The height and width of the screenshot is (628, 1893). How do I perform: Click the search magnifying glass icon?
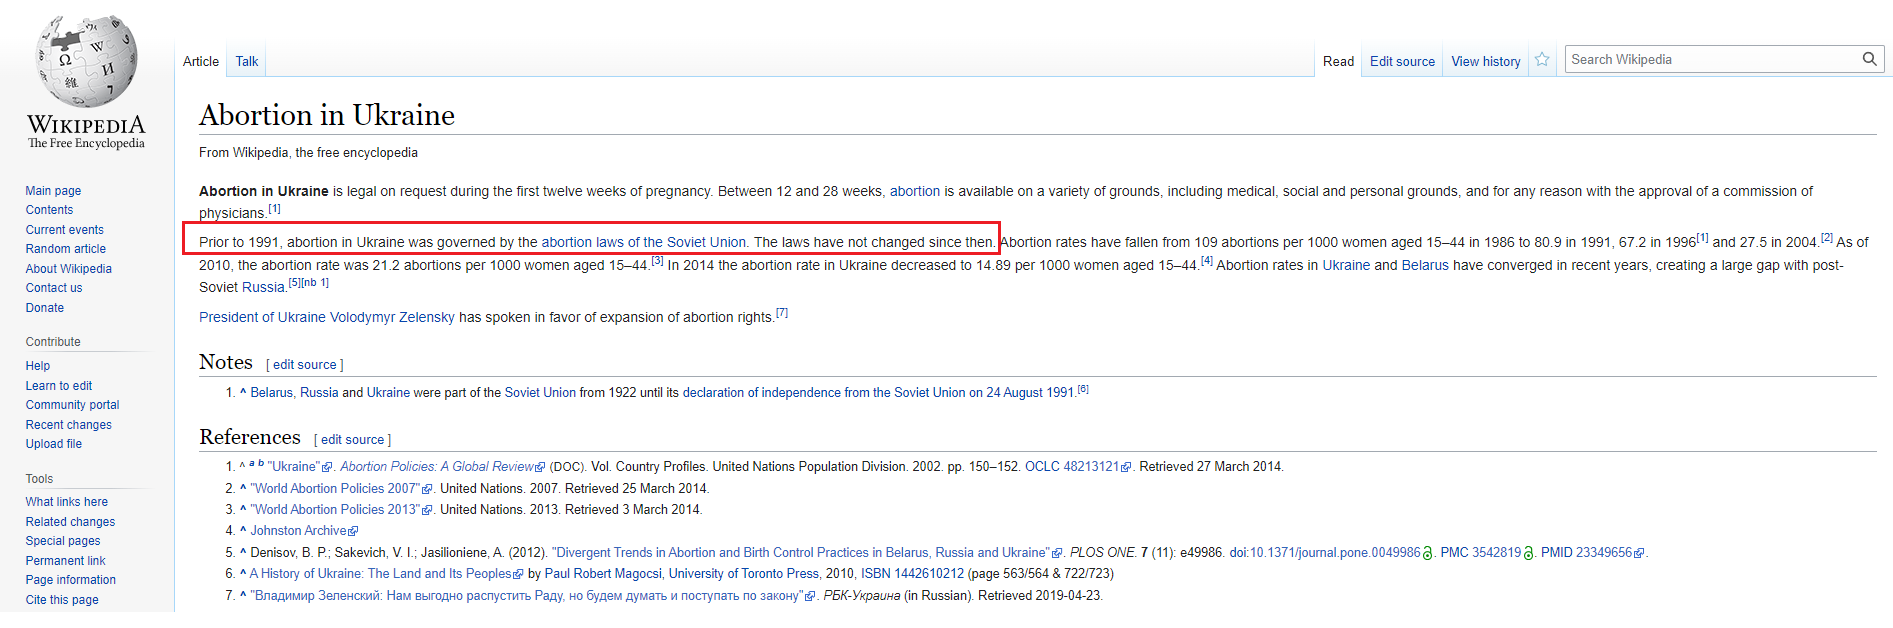(x=1869, y=59)
